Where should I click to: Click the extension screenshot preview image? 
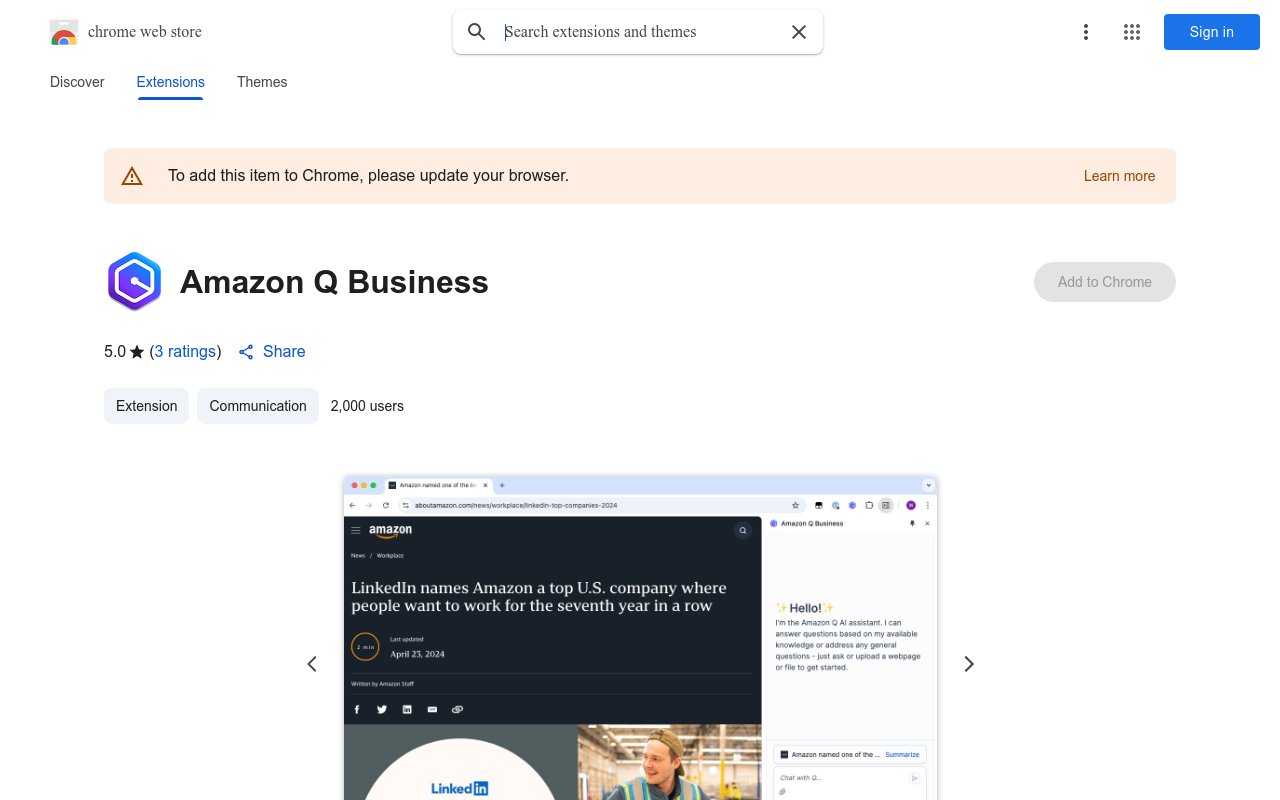640,638
